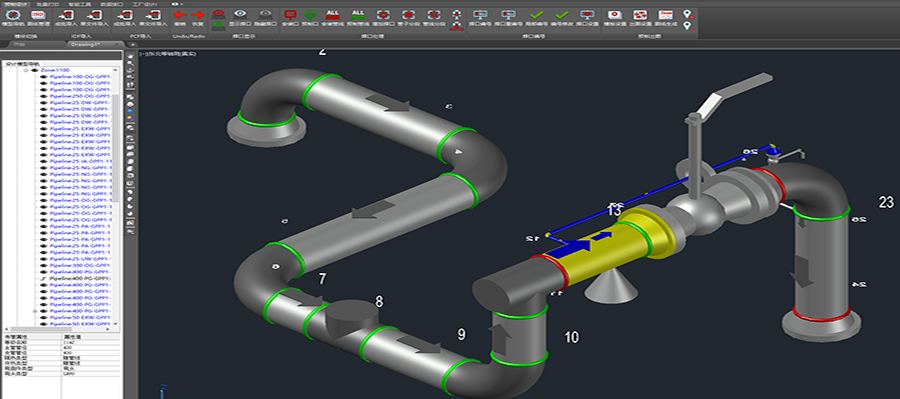Click the first green checkmark numbering icon
Viewport: 900px width, 399px height.
pos(537,15)
